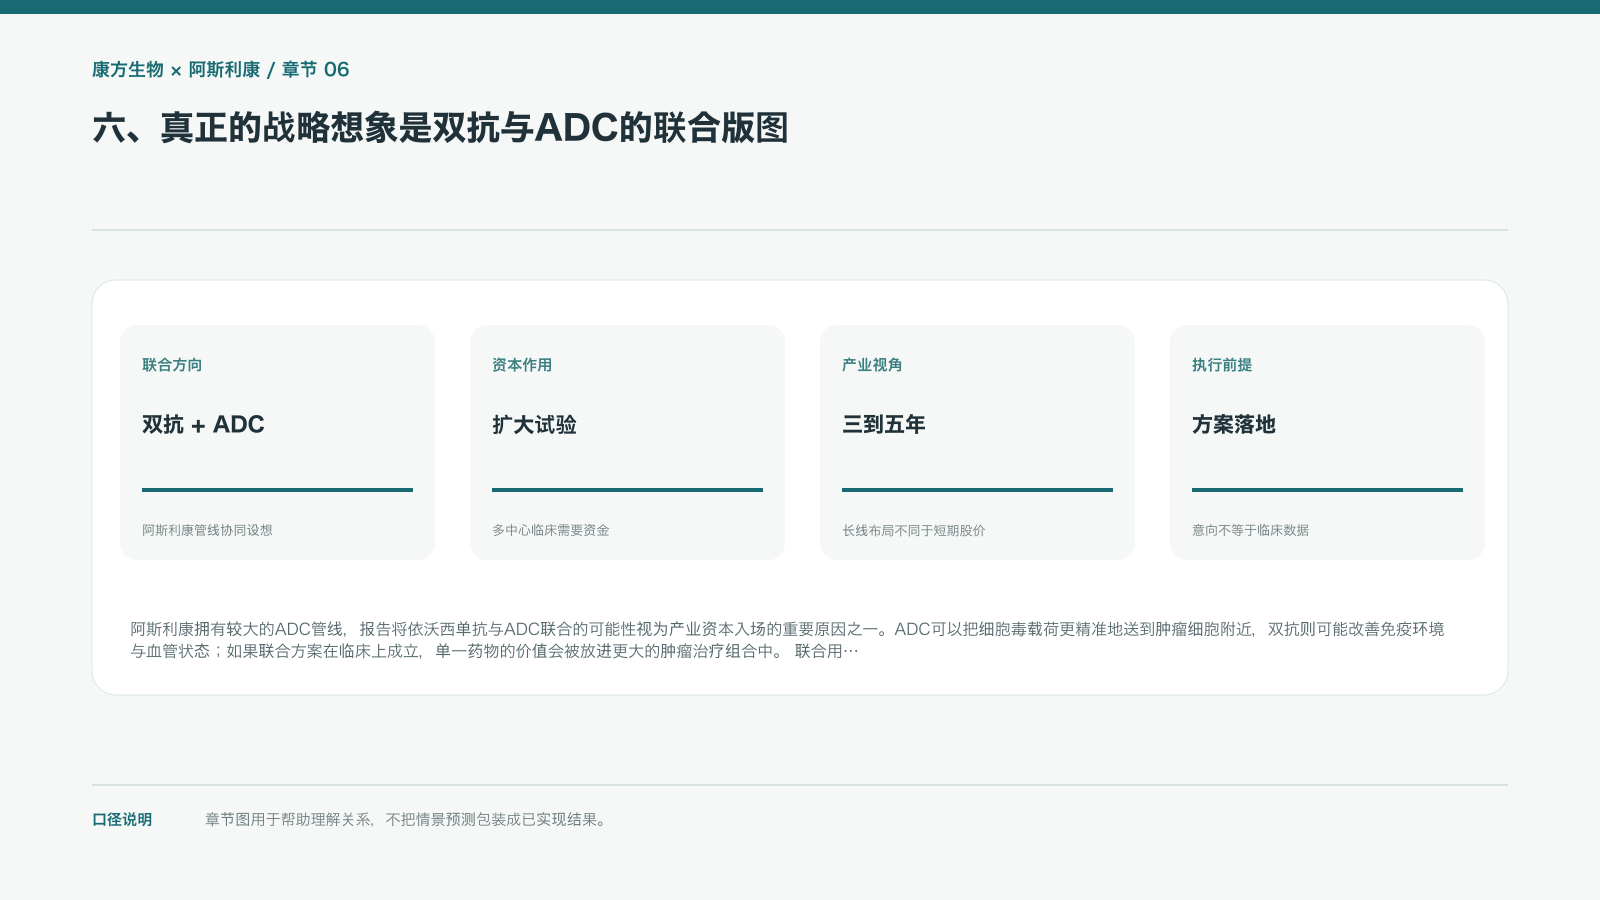This screenshot has height=900, width=1600.
Task: Click the footer note 章节图用于帮助理解关系
Action: (x=406, y=820)
